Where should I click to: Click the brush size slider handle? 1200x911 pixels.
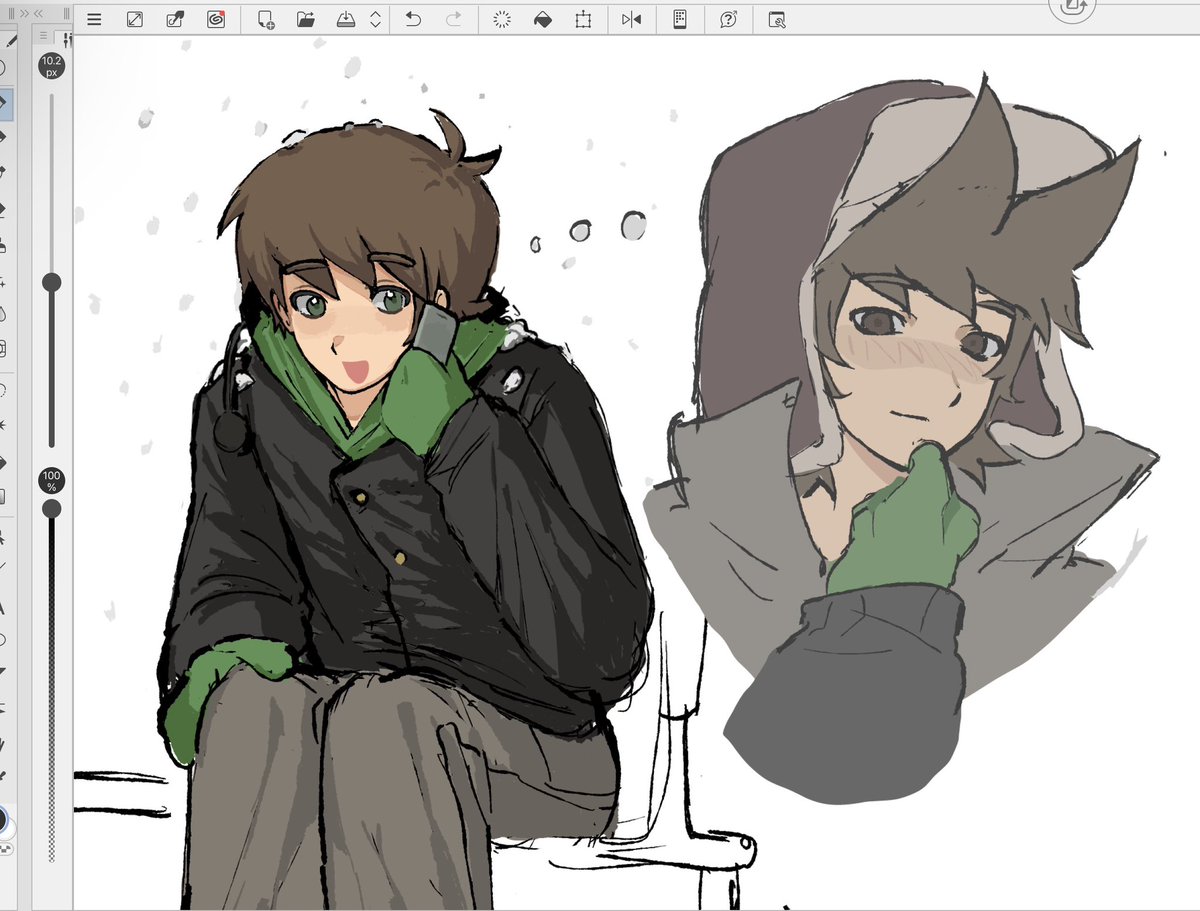click(x=52, y=283)
